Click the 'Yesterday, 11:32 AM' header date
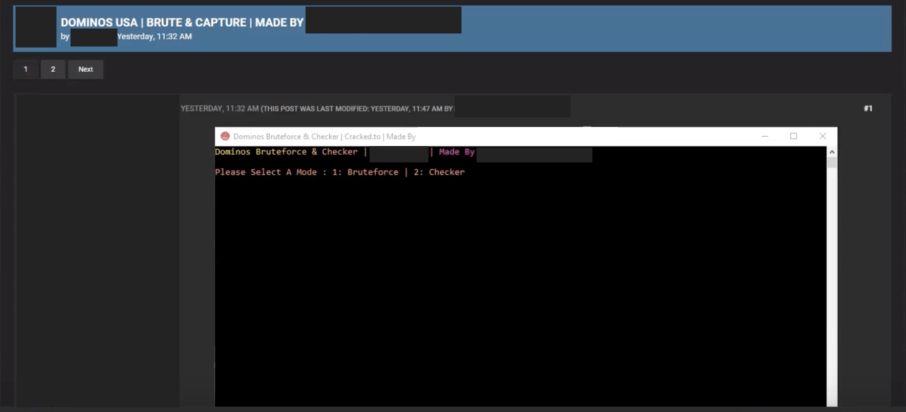Screen dimensions: 906x412 pos(155,36)
